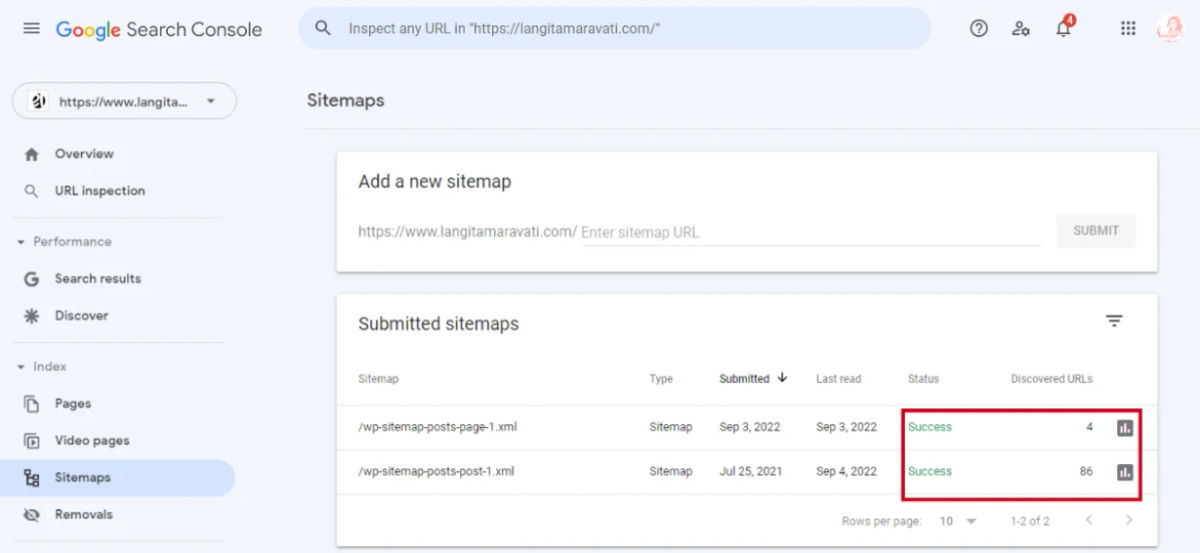Open user settings people icon
Screen dimensions: 1200x553
(1021, 29)
